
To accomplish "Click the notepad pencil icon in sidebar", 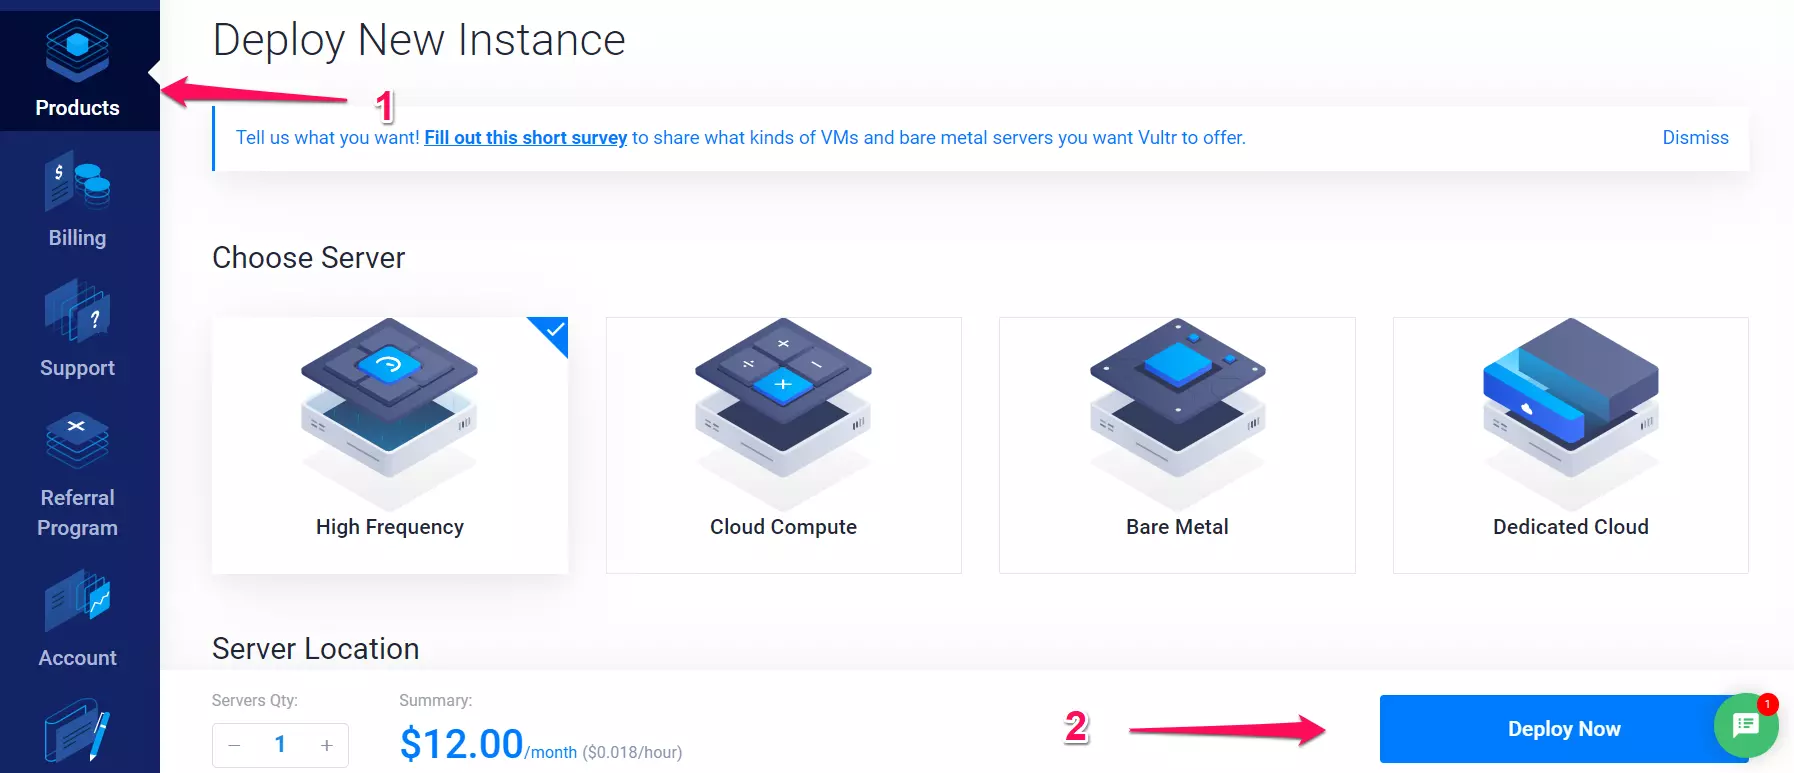I will tap(77, 734).
